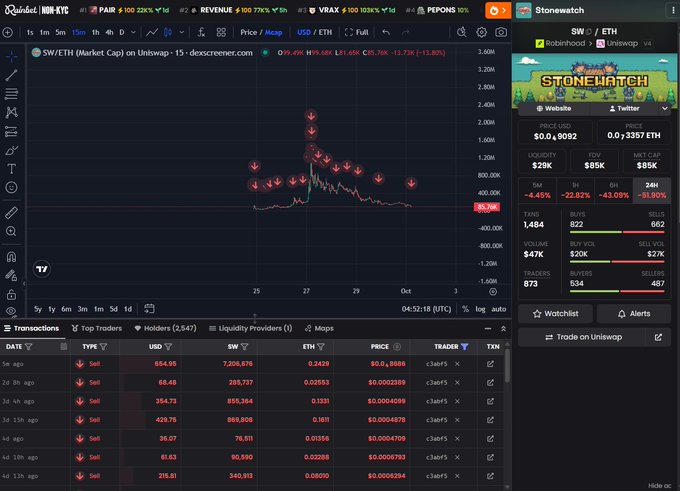
Task: Click the TradingView logo on the chart
Action: pos(42,269)
